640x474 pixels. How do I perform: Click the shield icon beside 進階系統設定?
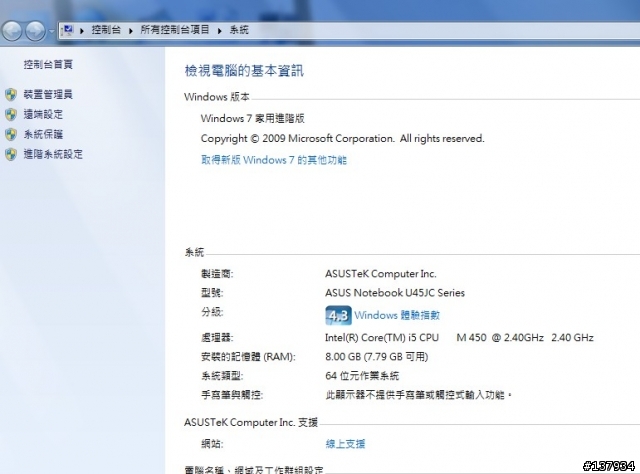pos(11,154)
